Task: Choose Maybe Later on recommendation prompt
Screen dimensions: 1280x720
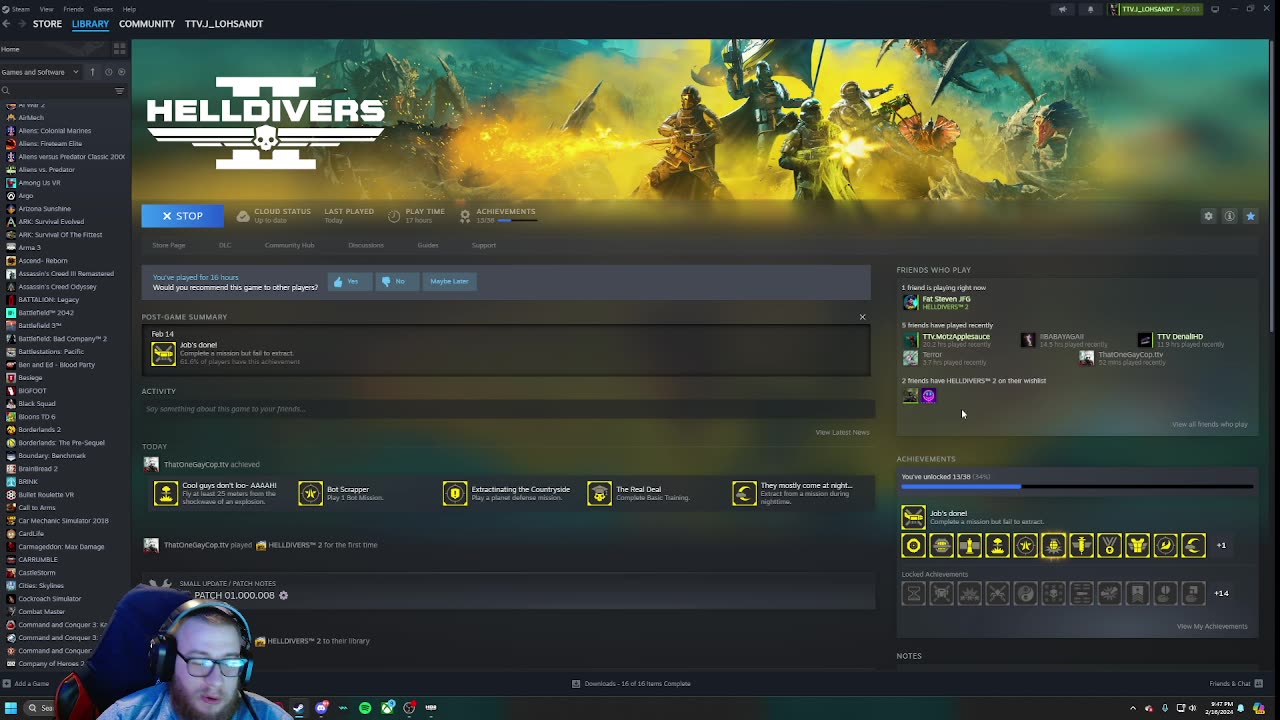Action: (x=449, y=281)
